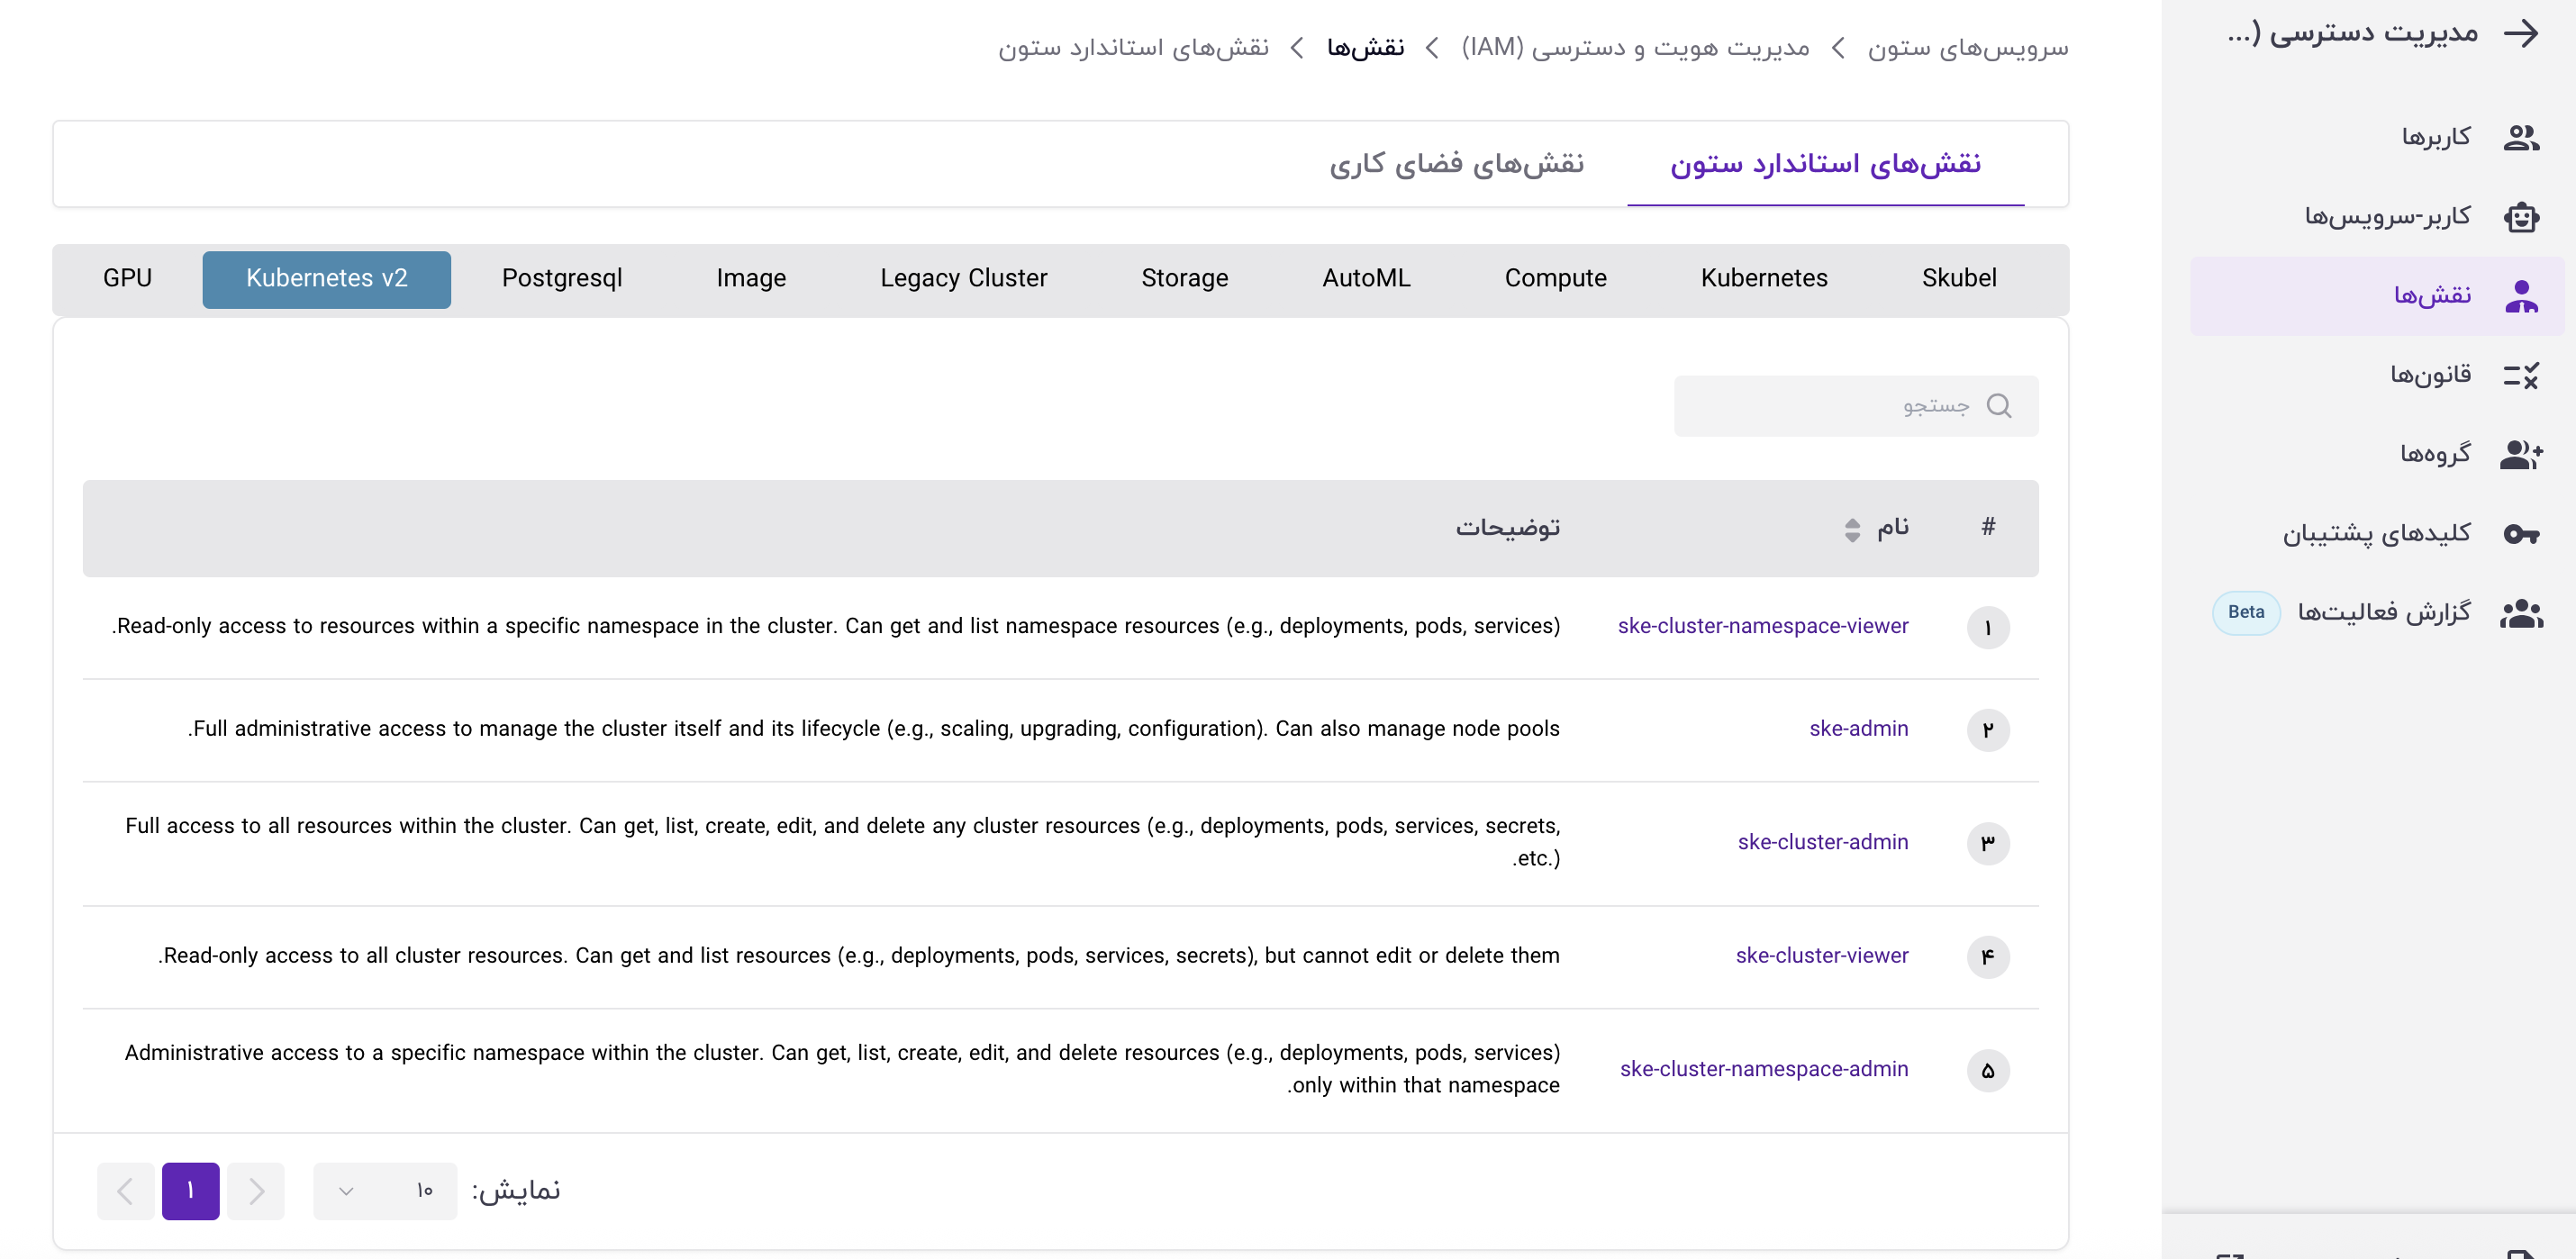Screen dimensions: 2576x1259
Task: Open support keys key icon
Action: pyautogui.click(x=2520, y=534)
